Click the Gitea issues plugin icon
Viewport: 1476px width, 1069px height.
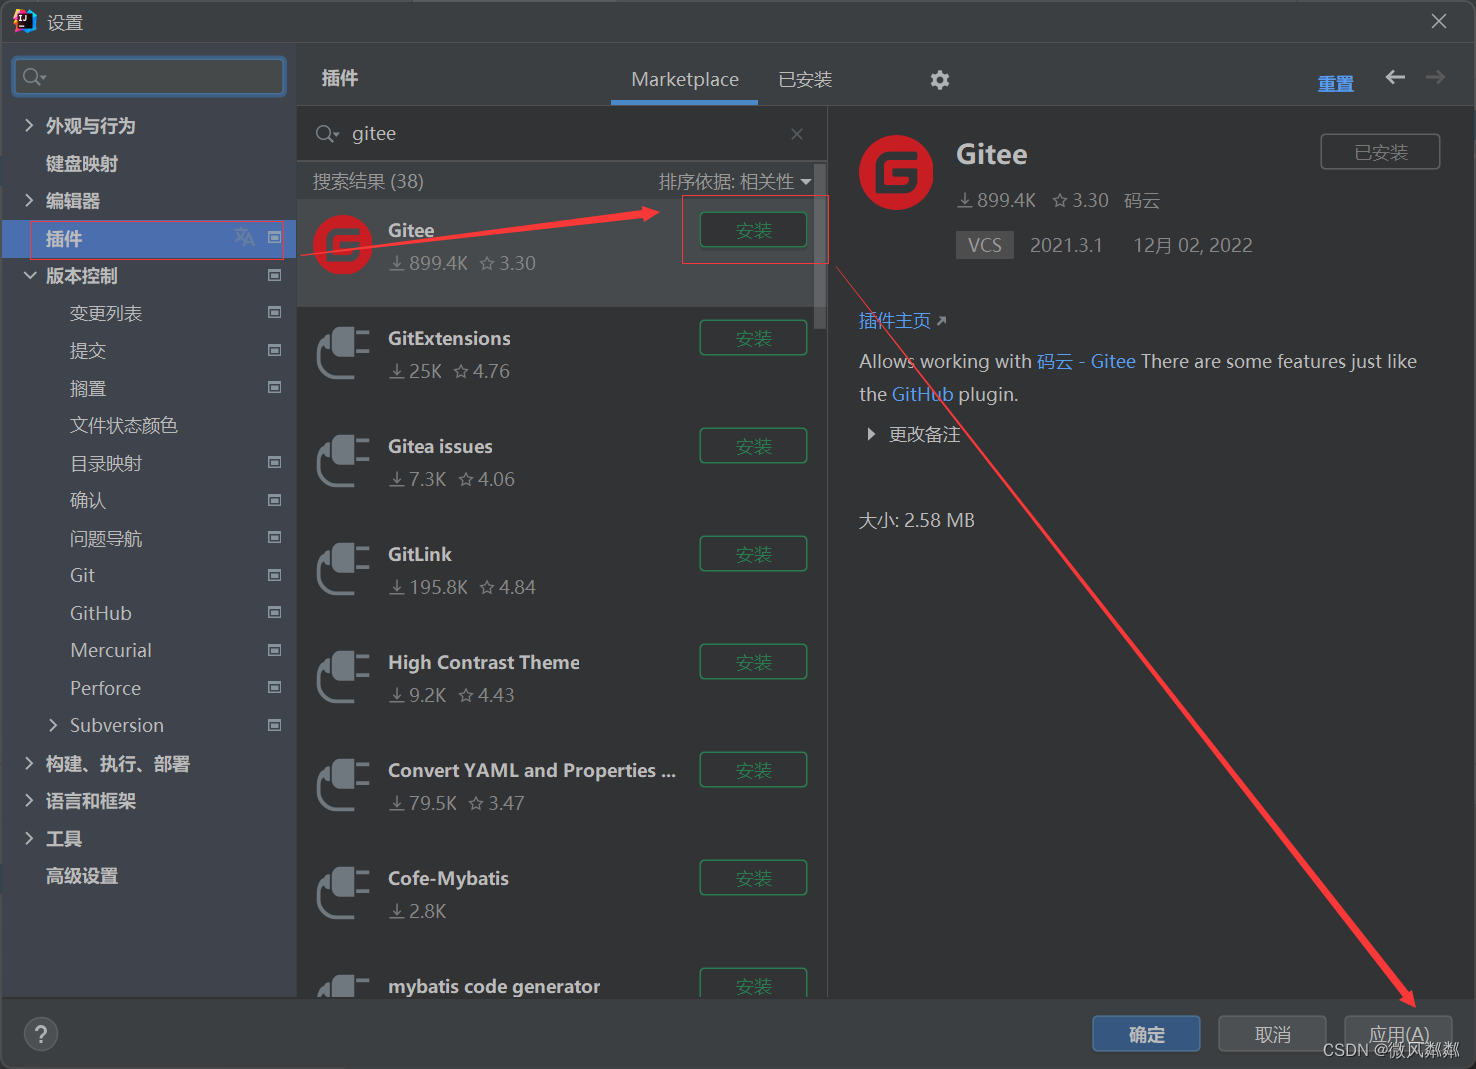[343, 460]
